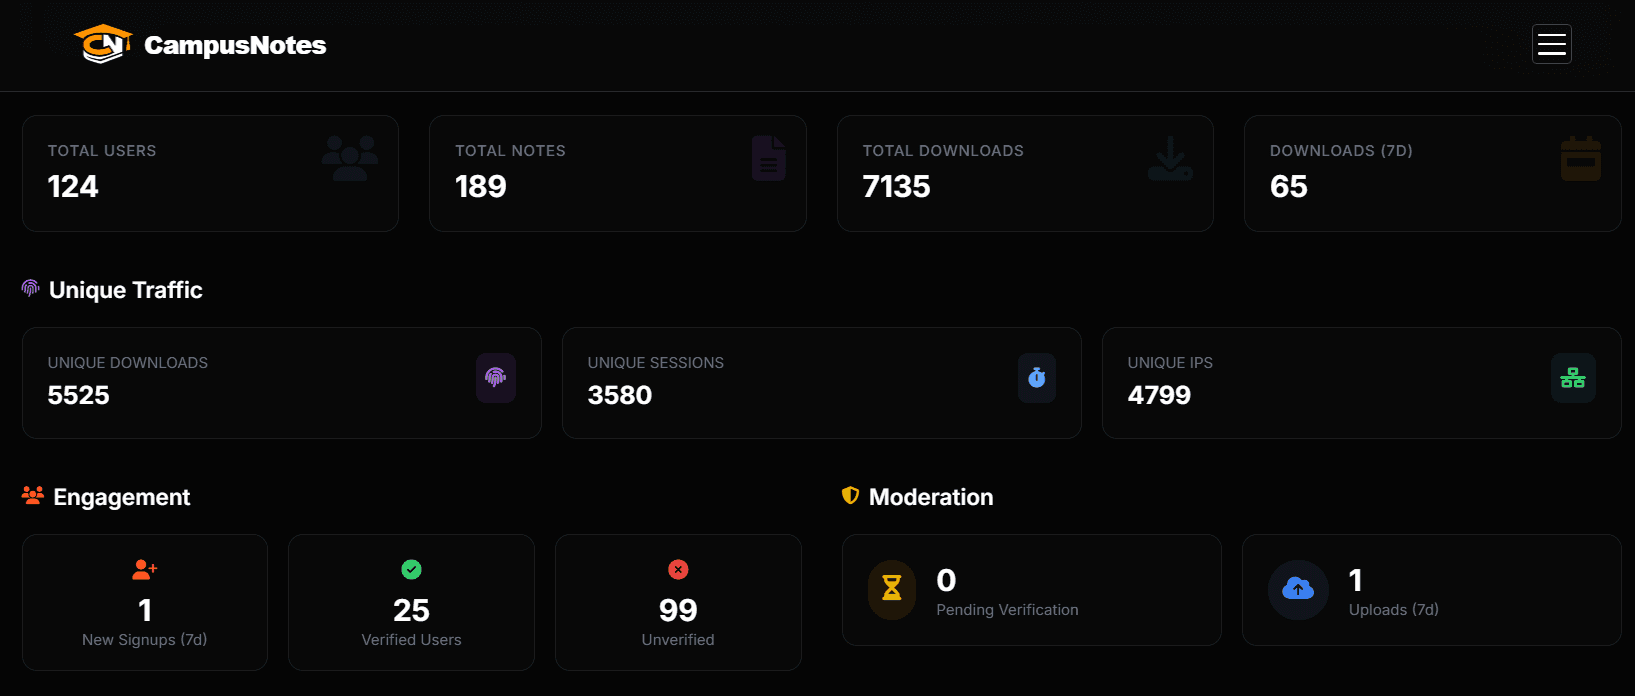Viewport: 1635px width, 696px height.
Task: Click the shield icon beside Moderation heading
Action: (851, 495)
